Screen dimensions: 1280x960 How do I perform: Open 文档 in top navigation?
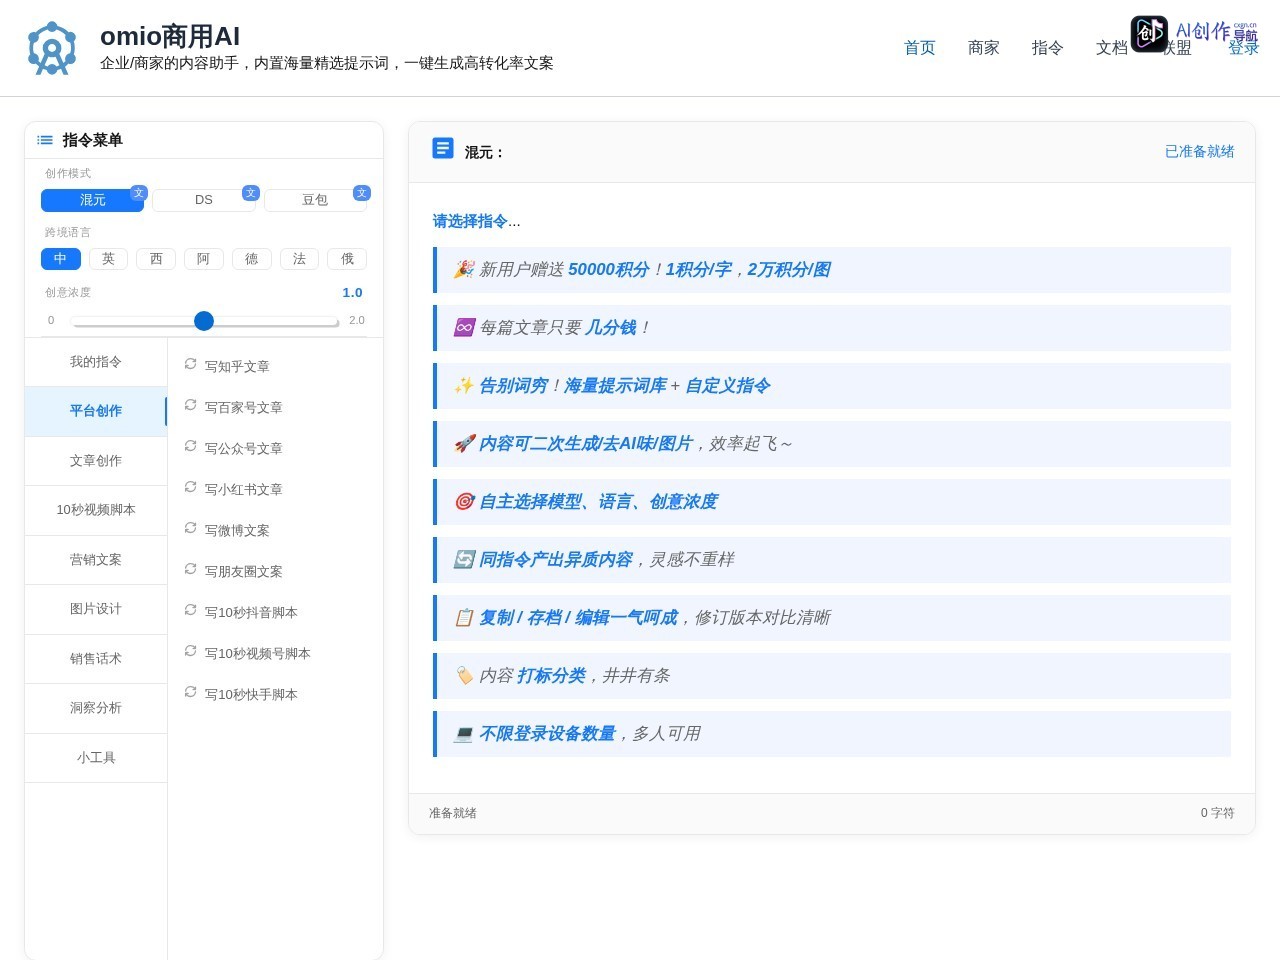pyautogui.click(x=1112, y=48)
